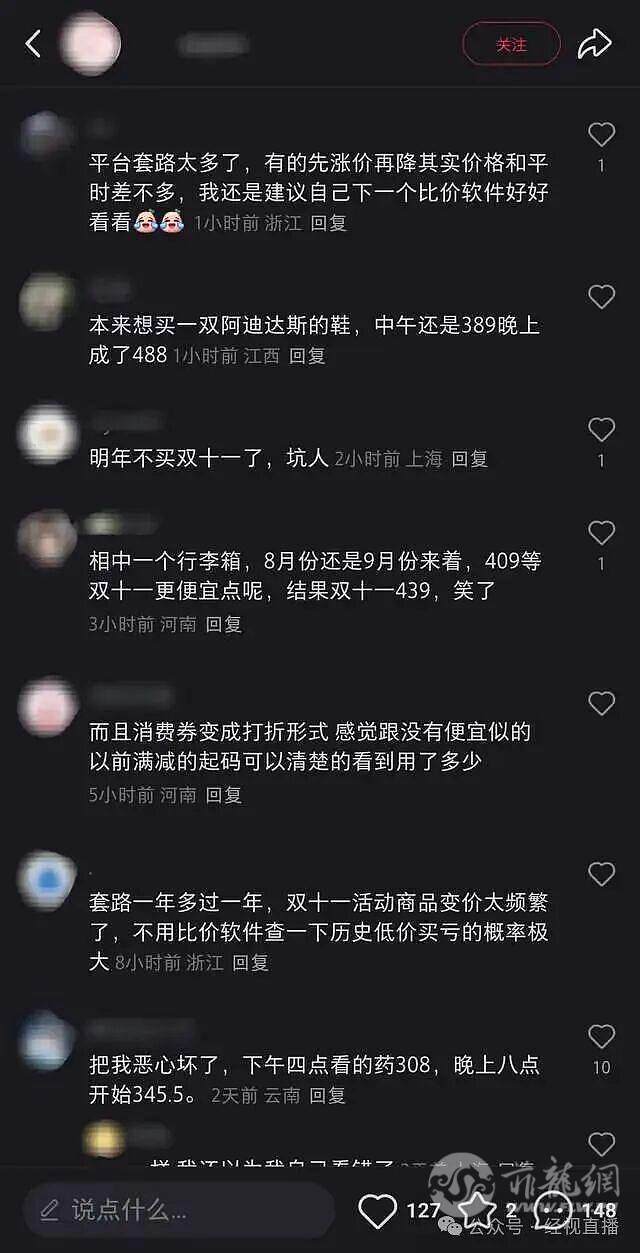The height and width of the screenshot is (1253, 640).
Task: Follow the author with 关注 button
Action: click(511, 45)
